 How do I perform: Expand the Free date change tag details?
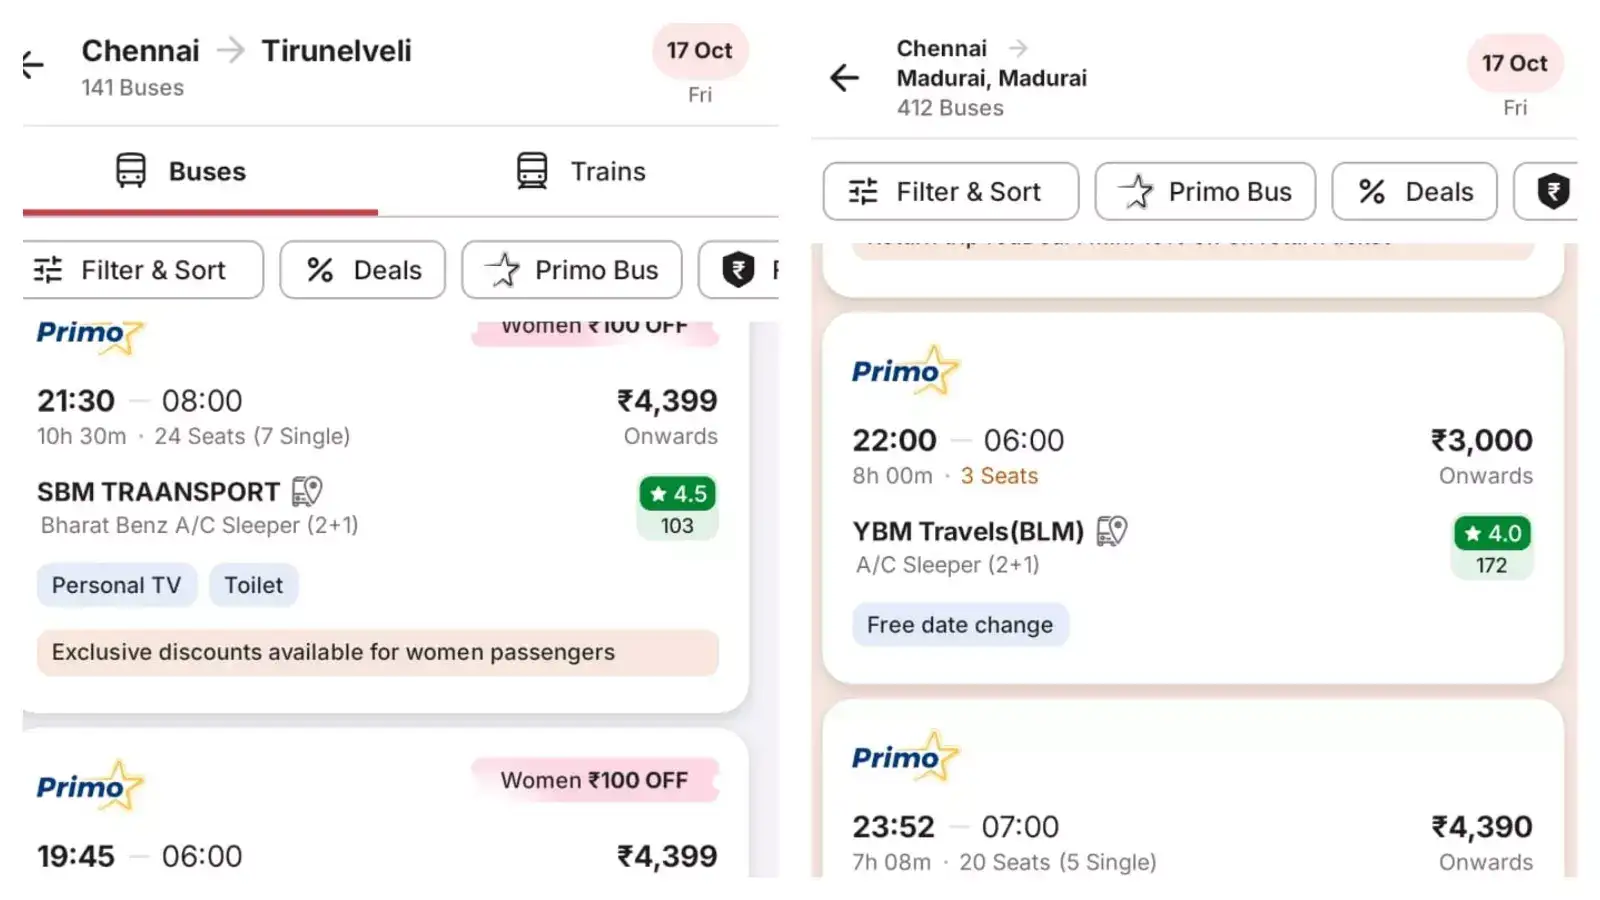[x=960, y=624]
